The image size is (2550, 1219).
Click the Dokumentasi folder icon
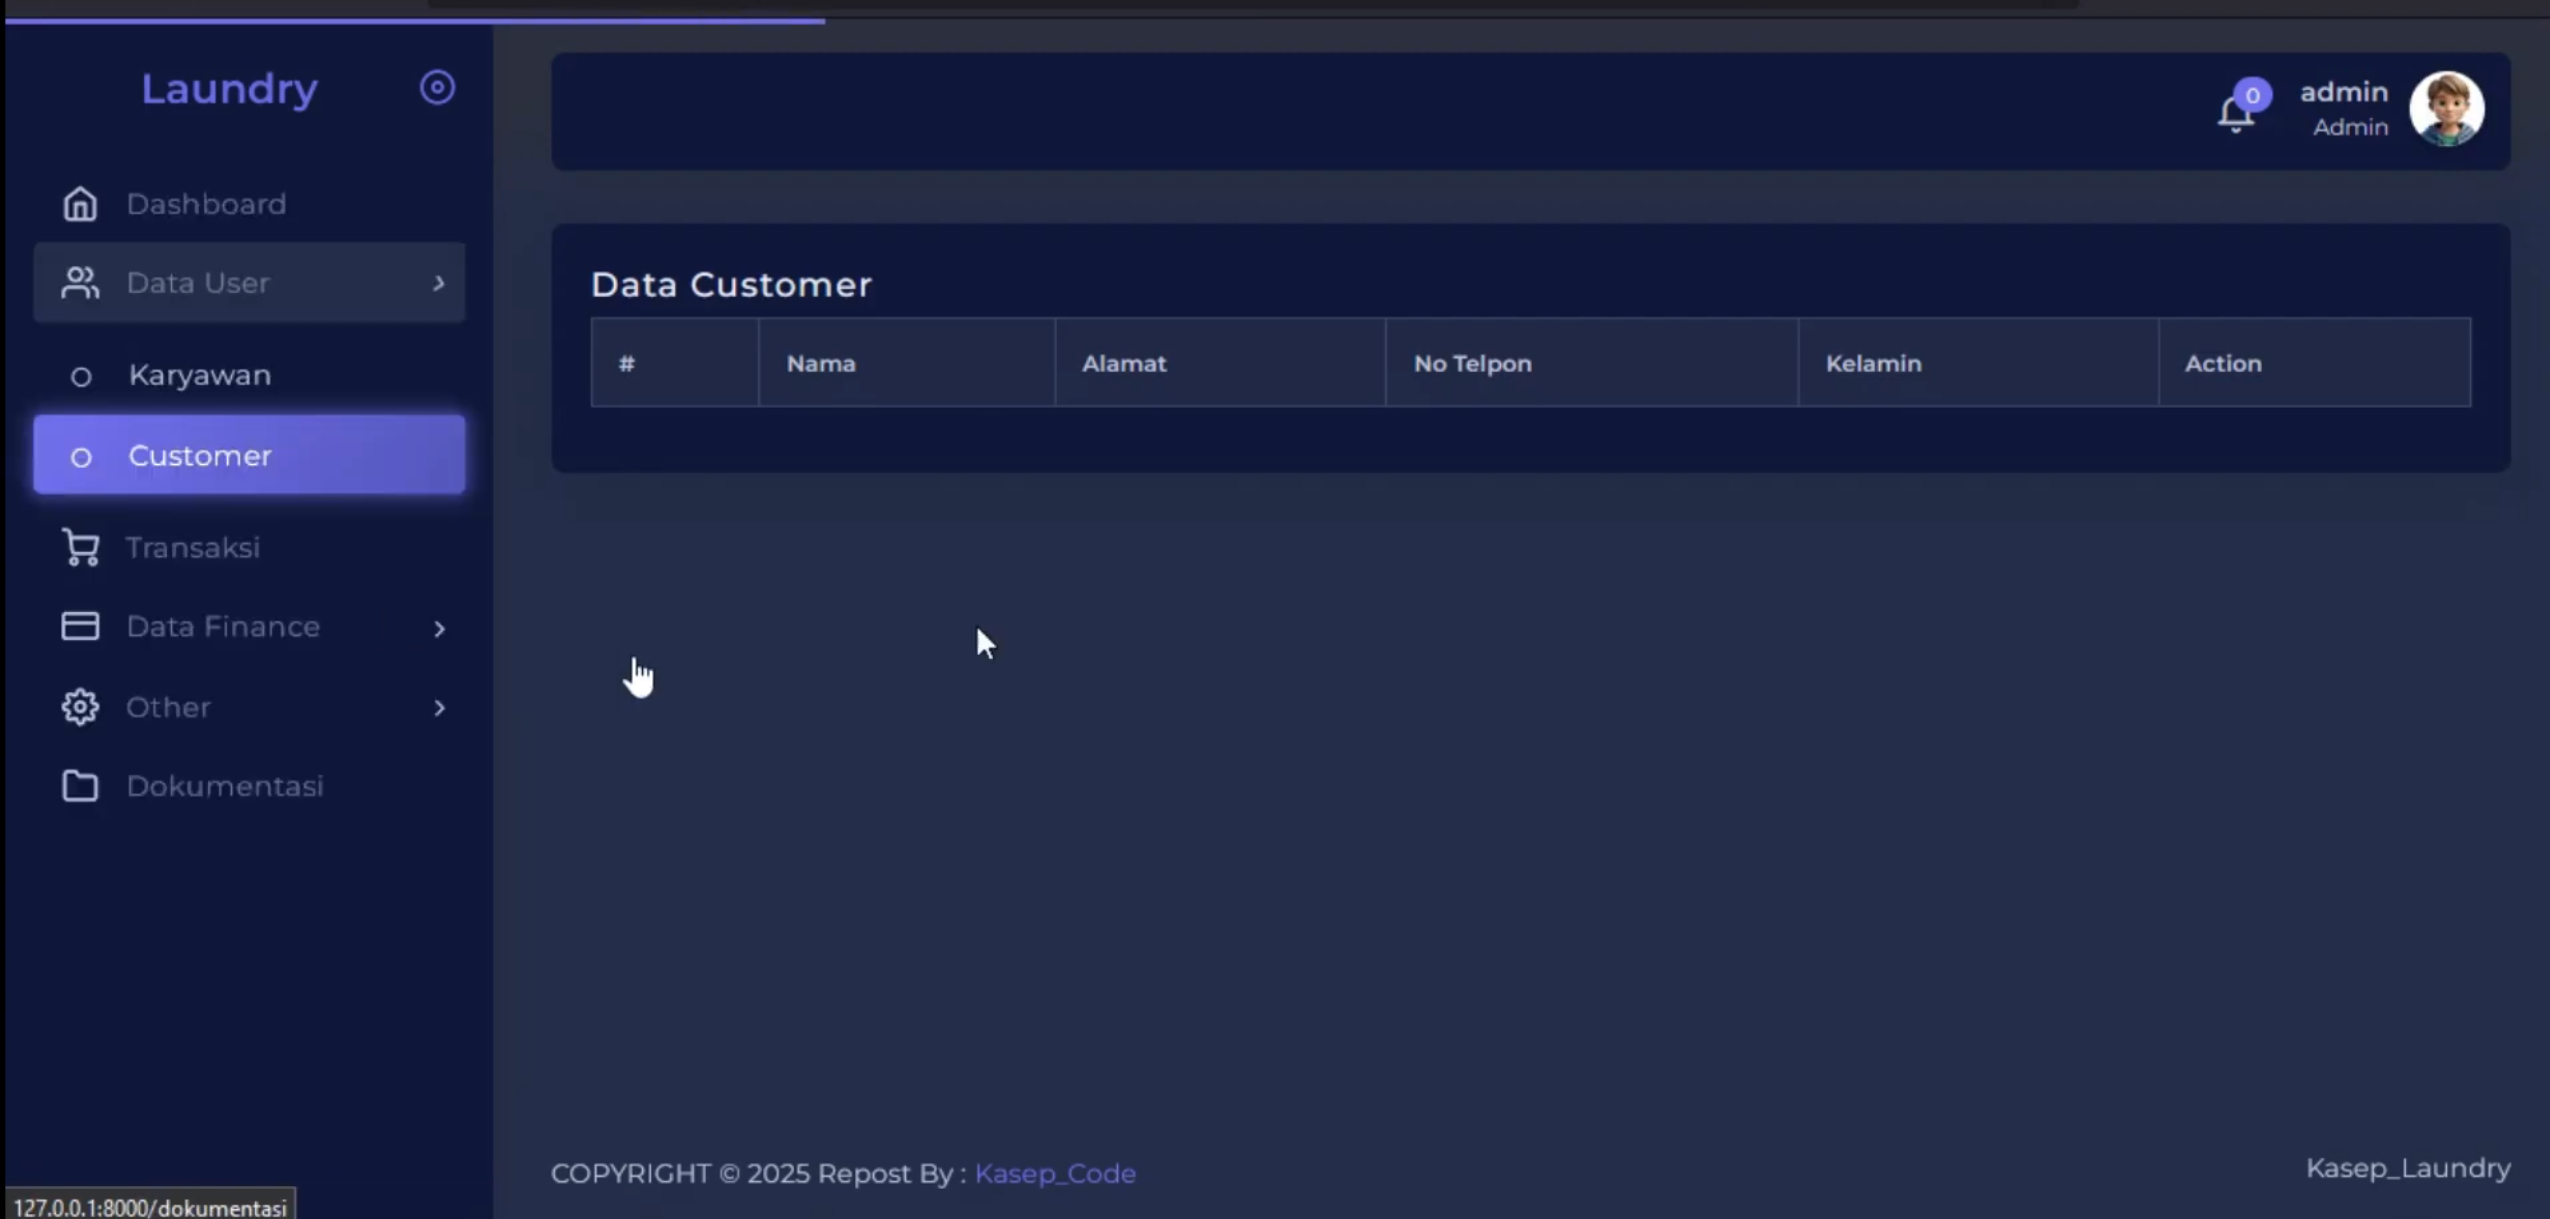[80, 786]
